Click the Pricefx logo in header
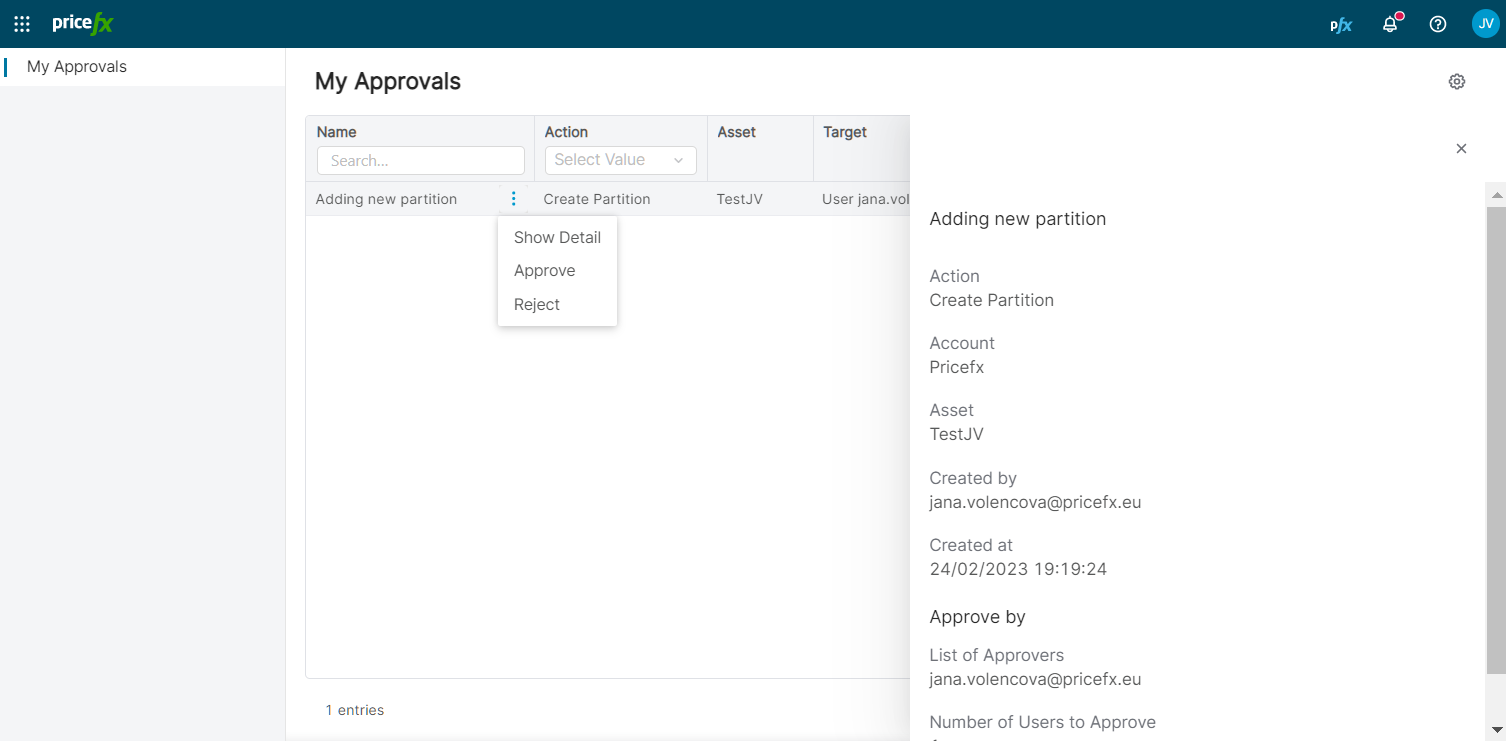 82,24
